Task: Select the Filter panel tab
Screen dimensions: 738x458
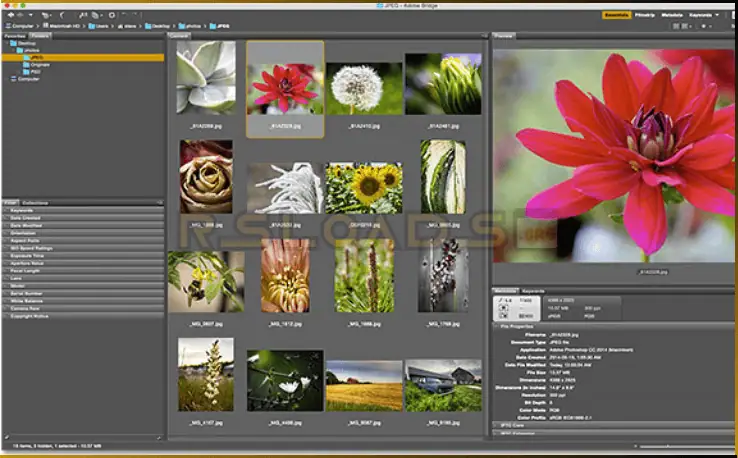Action: coord(10,203)
